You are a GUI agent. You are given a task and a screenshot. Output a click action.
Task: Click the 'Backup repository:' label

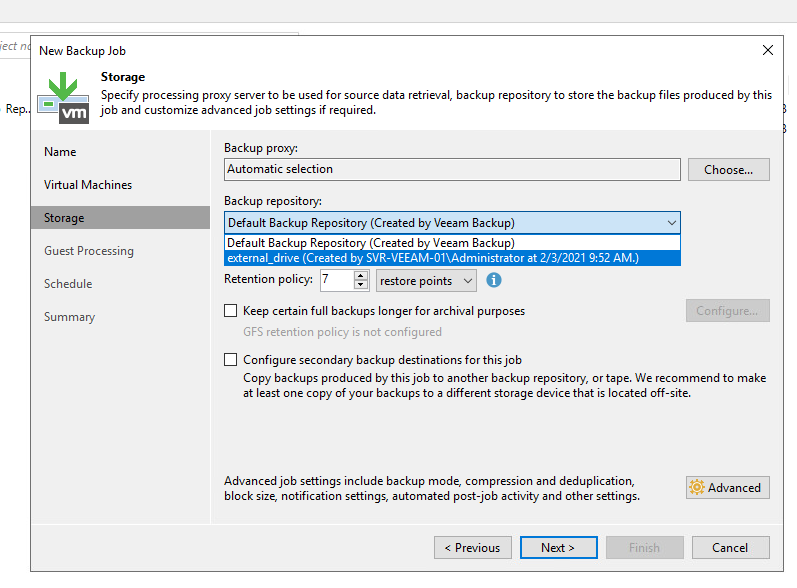273,201
